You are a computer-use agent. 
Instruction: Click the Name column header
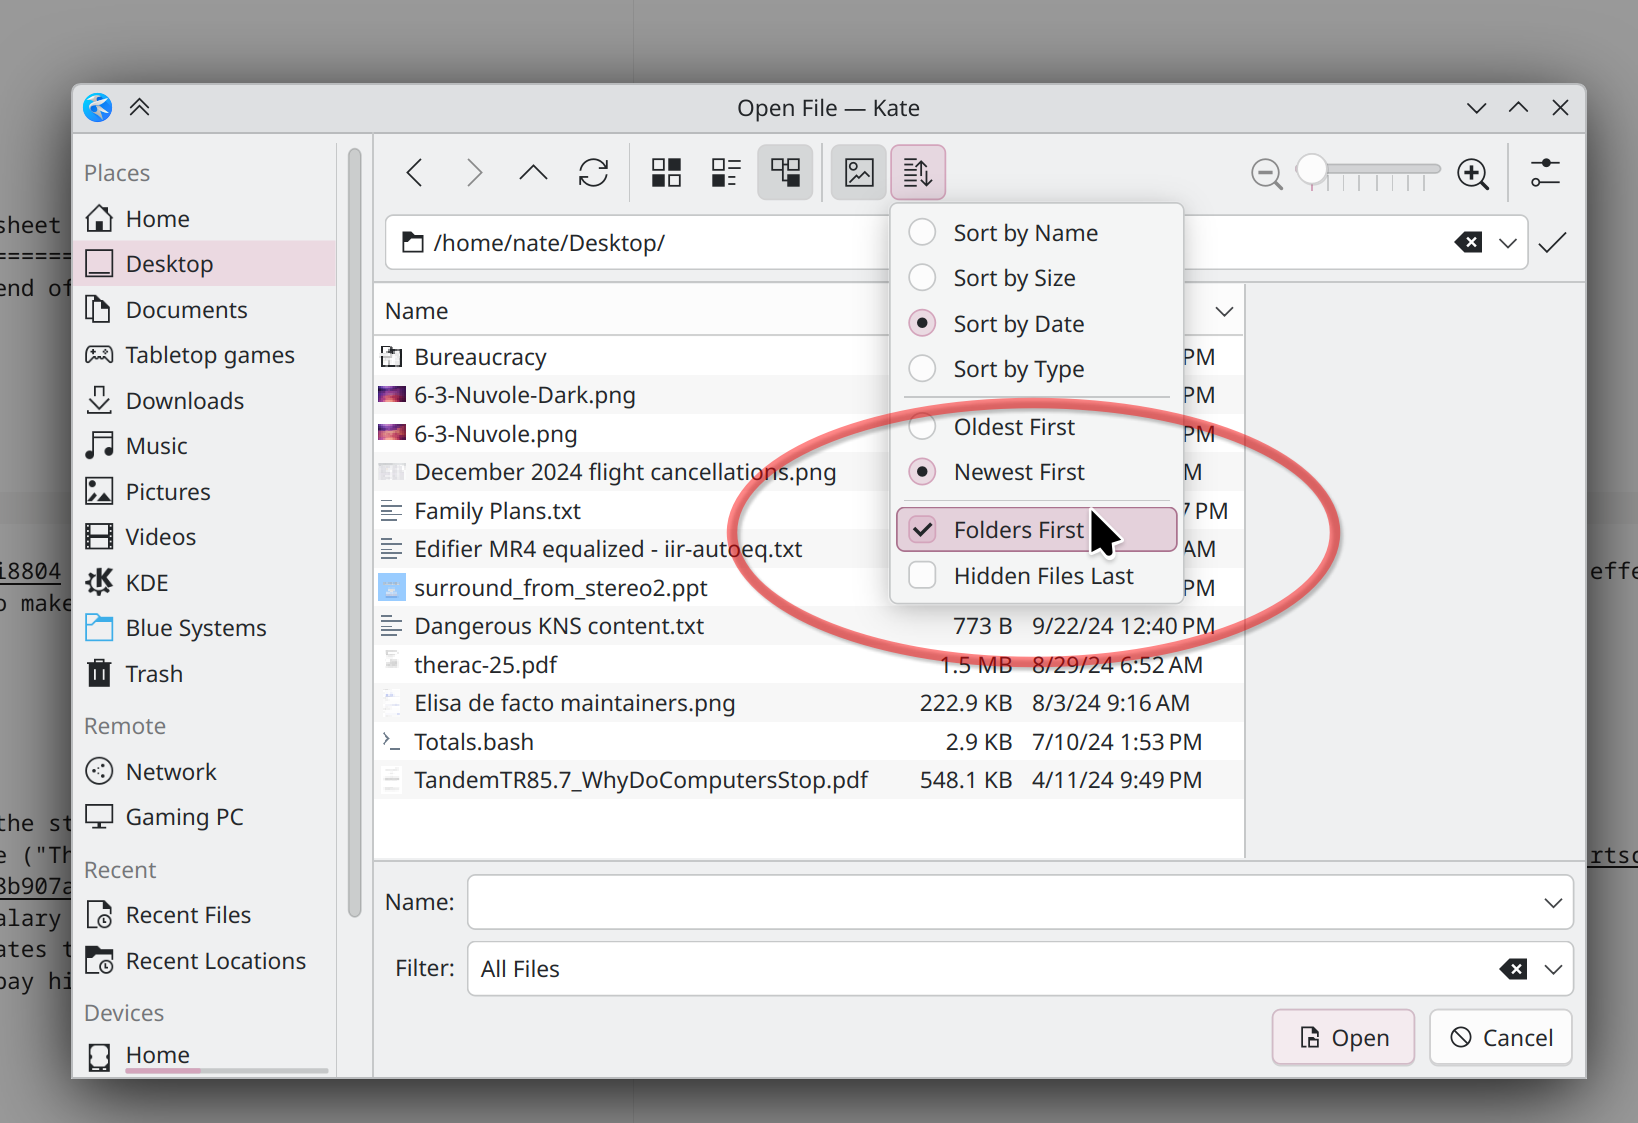(x=632, y=311)
